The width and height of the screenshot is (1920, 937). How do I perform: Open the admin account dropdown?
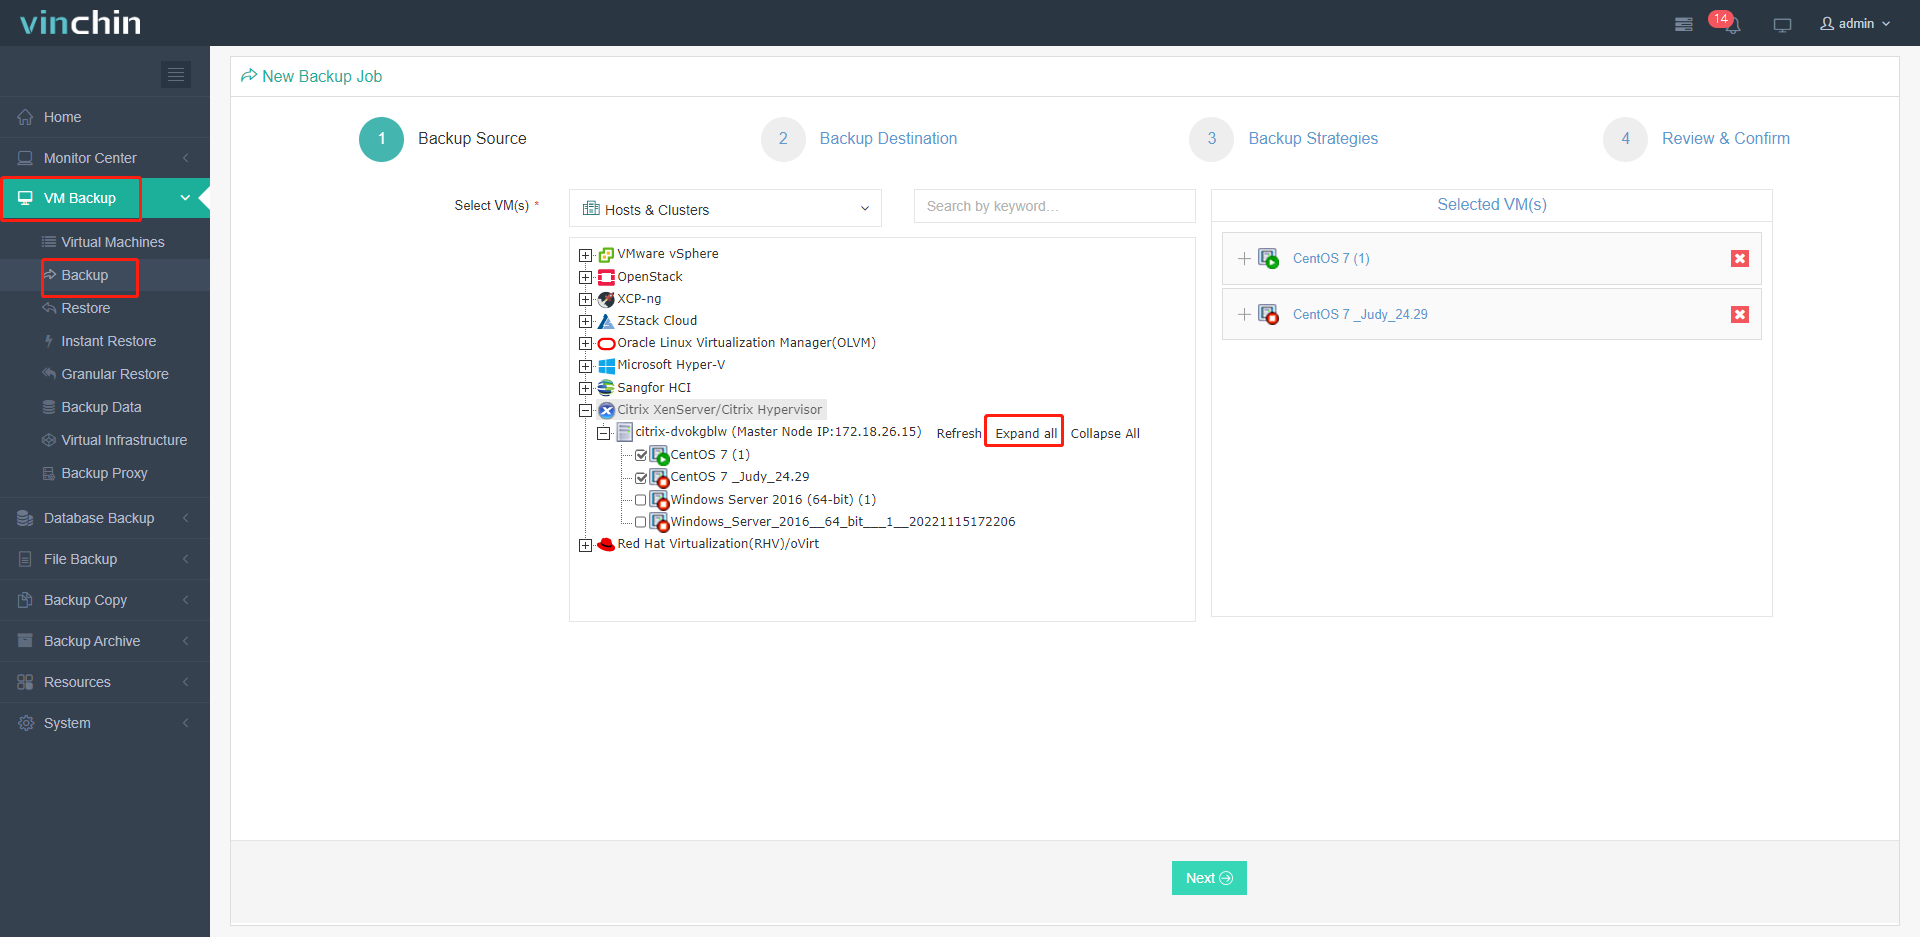click(1855, 23)
